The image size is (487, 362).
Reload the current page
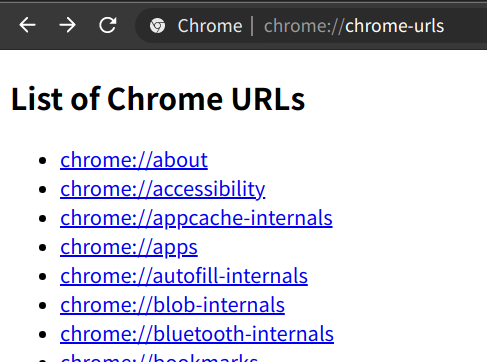108,25
